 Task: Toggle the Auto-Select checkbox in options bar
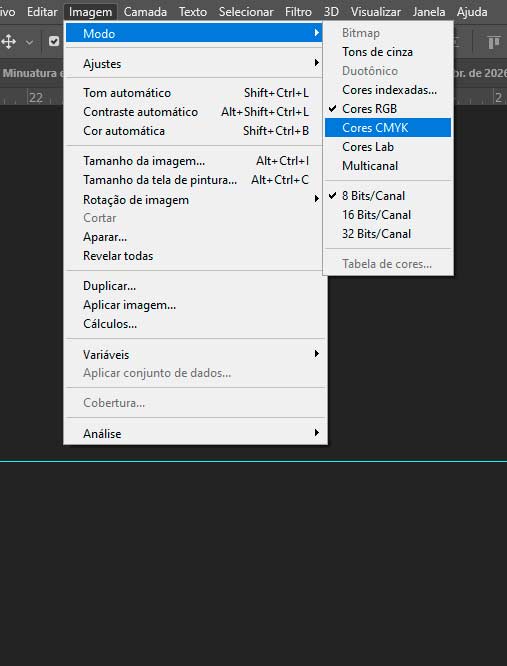54,41
